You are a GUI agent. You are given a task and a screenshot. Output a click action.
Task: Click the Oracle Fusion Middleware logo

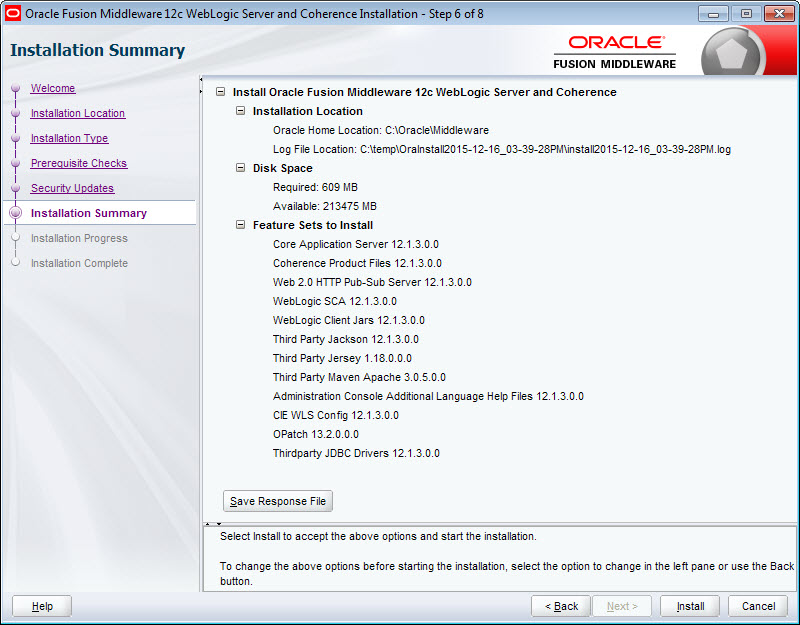614,53
